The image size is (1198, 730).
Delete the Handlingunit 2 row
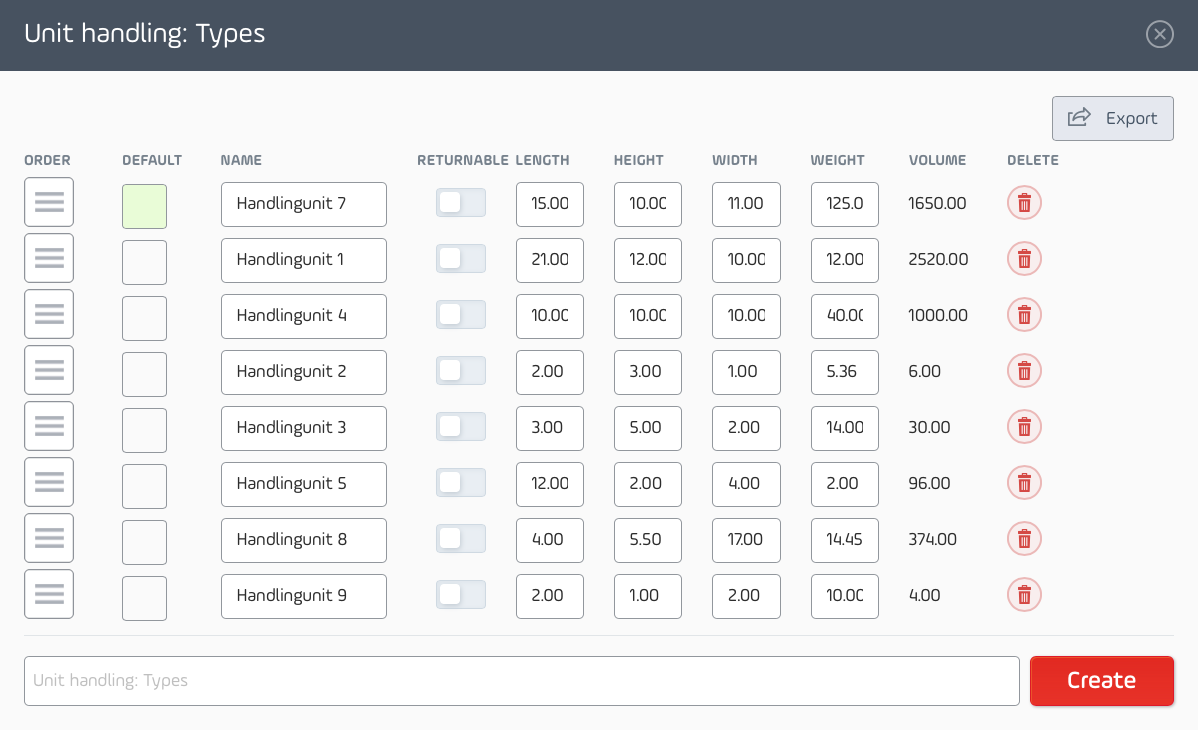(x=1024, y=371)
